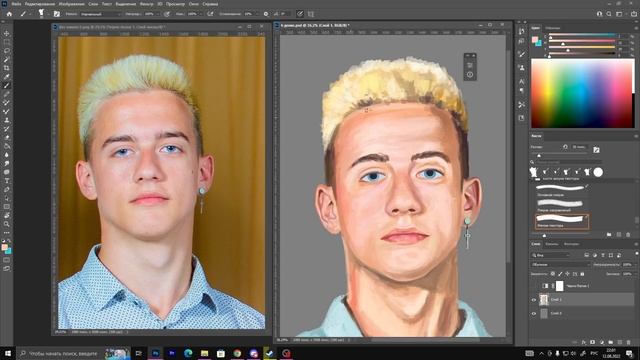Image resolution: width=640 pixels, height=360 pixels.
Task: Switch to the Каналы tab
Action: 552,244
